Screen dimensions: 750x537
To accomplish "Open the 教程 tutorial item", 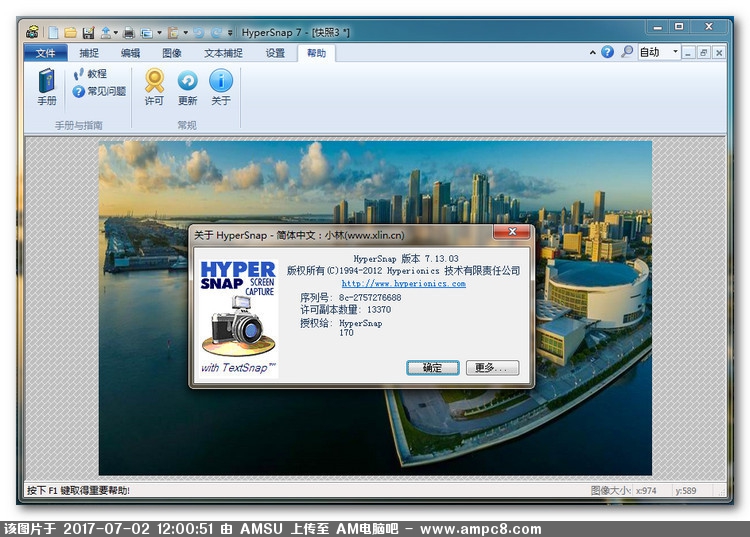I will click(90, 74).
